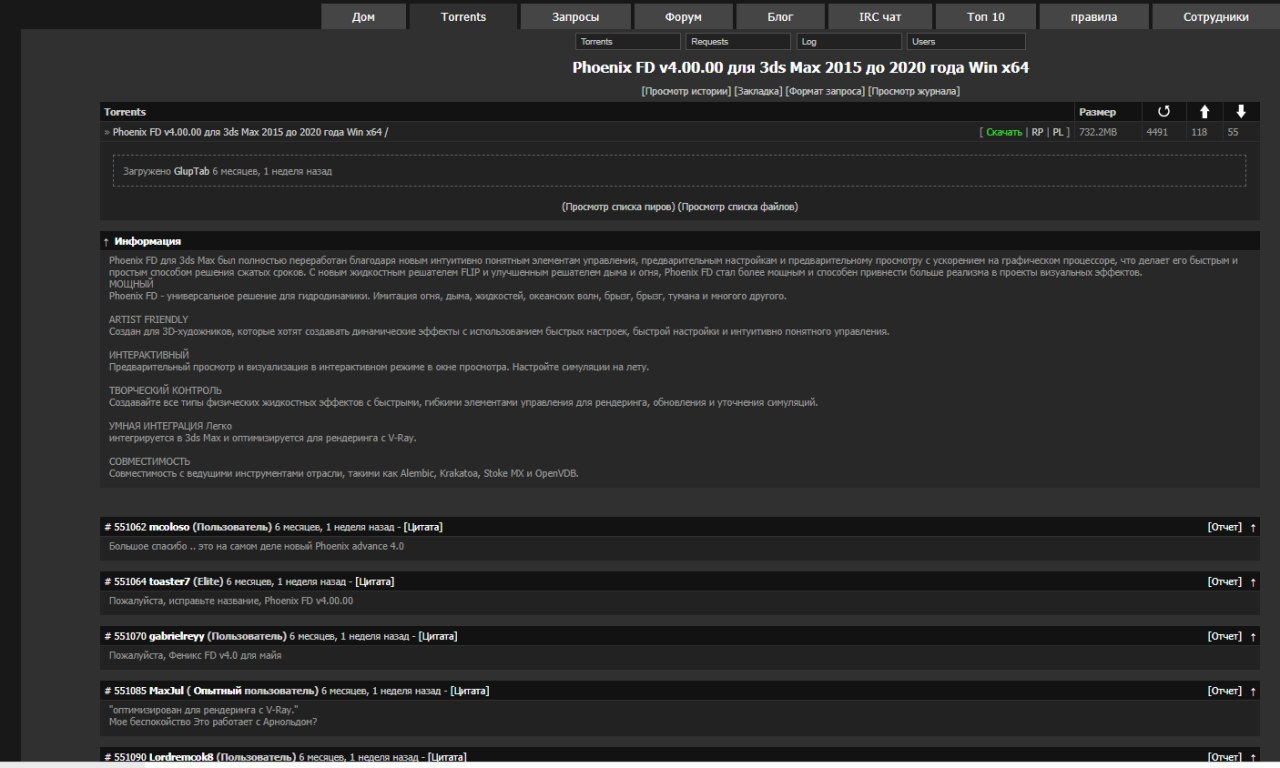Open post number 551085 permalink

pyautogui.click(x=125, y=691)
